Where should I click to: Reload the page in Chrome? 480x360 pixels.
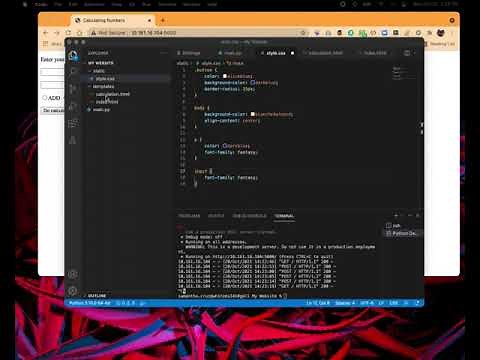pos(68,33)
